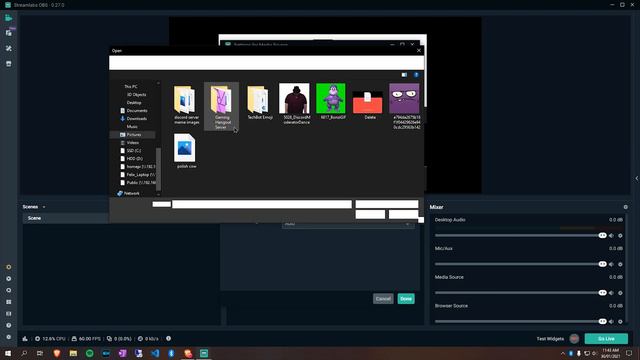The height and width of the screenshot is (360, 640).
Task: Adjust Mic/Aux volume slider
Action: pyautogui.click(x=520, y=264)
